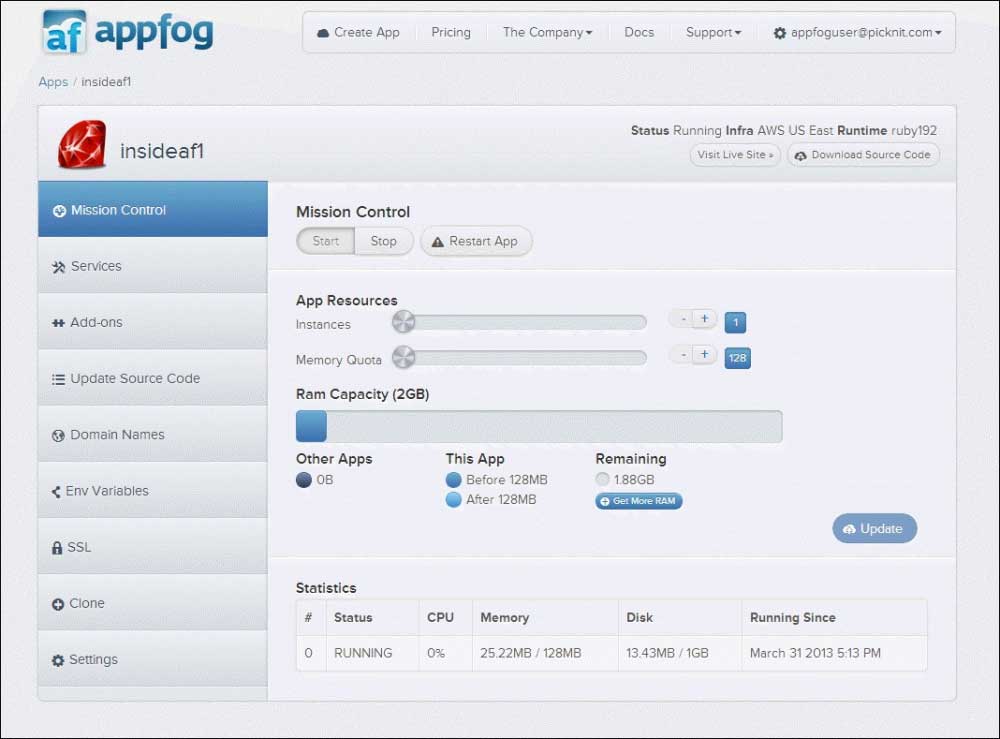Open the Support dropdown menu
Image resolution: width=1000 pixels, height=739 pixels.
point(713,32)
